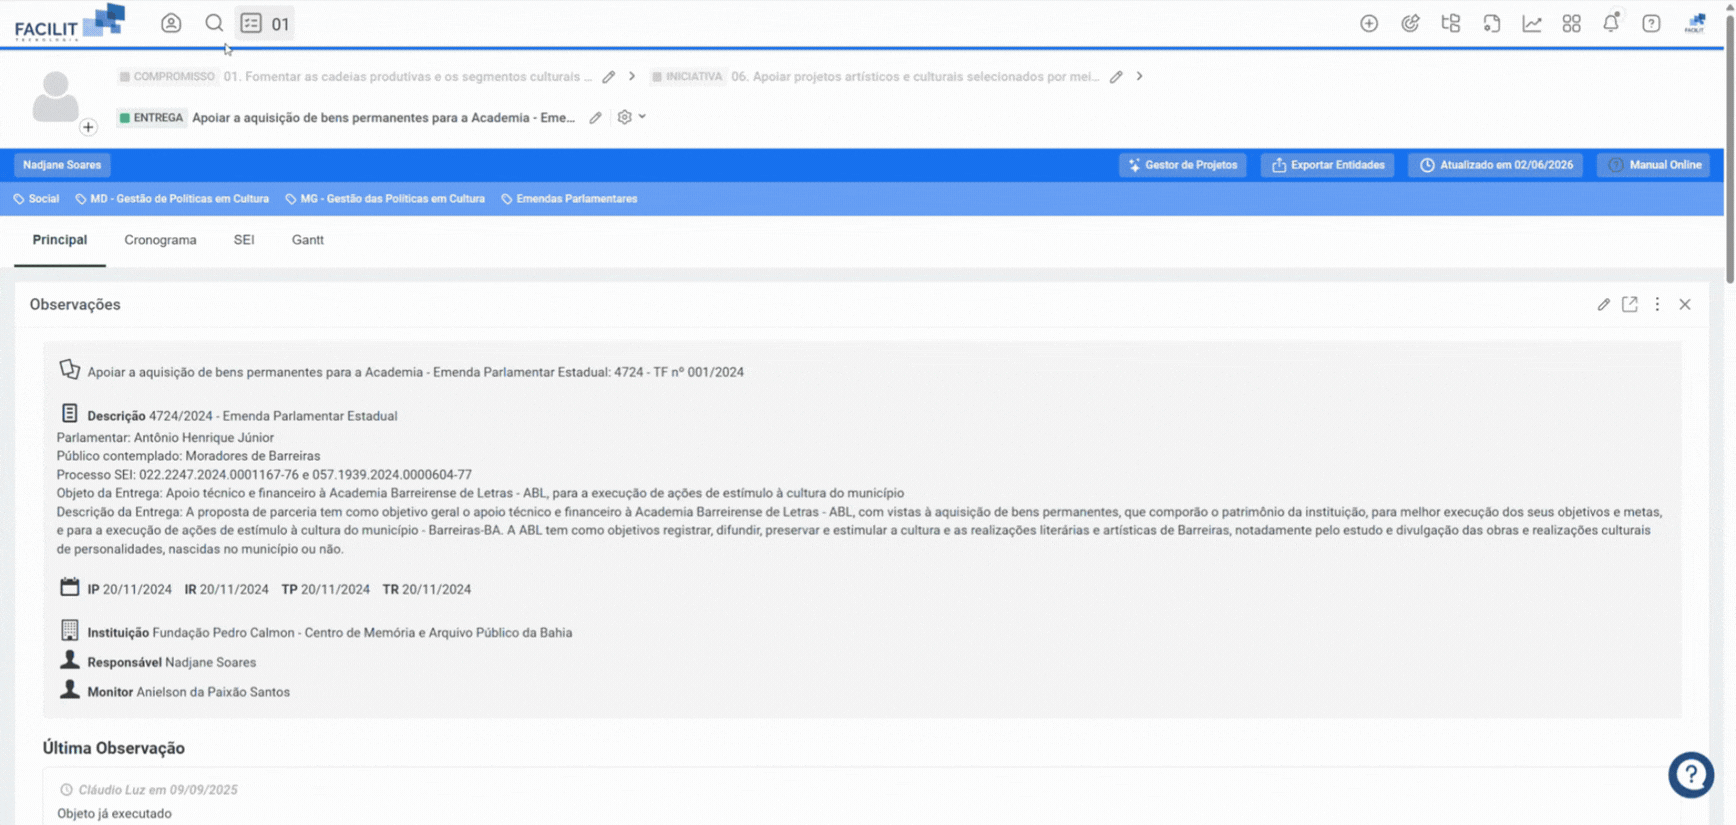1736x825 pixels.
Task: Edit the Compromisso title pencil
Action: tap(608, 77)
